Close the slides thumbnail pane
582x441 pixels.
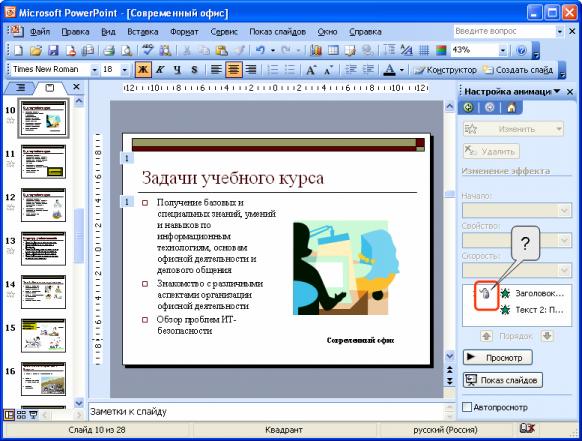(x=76, y=87)
